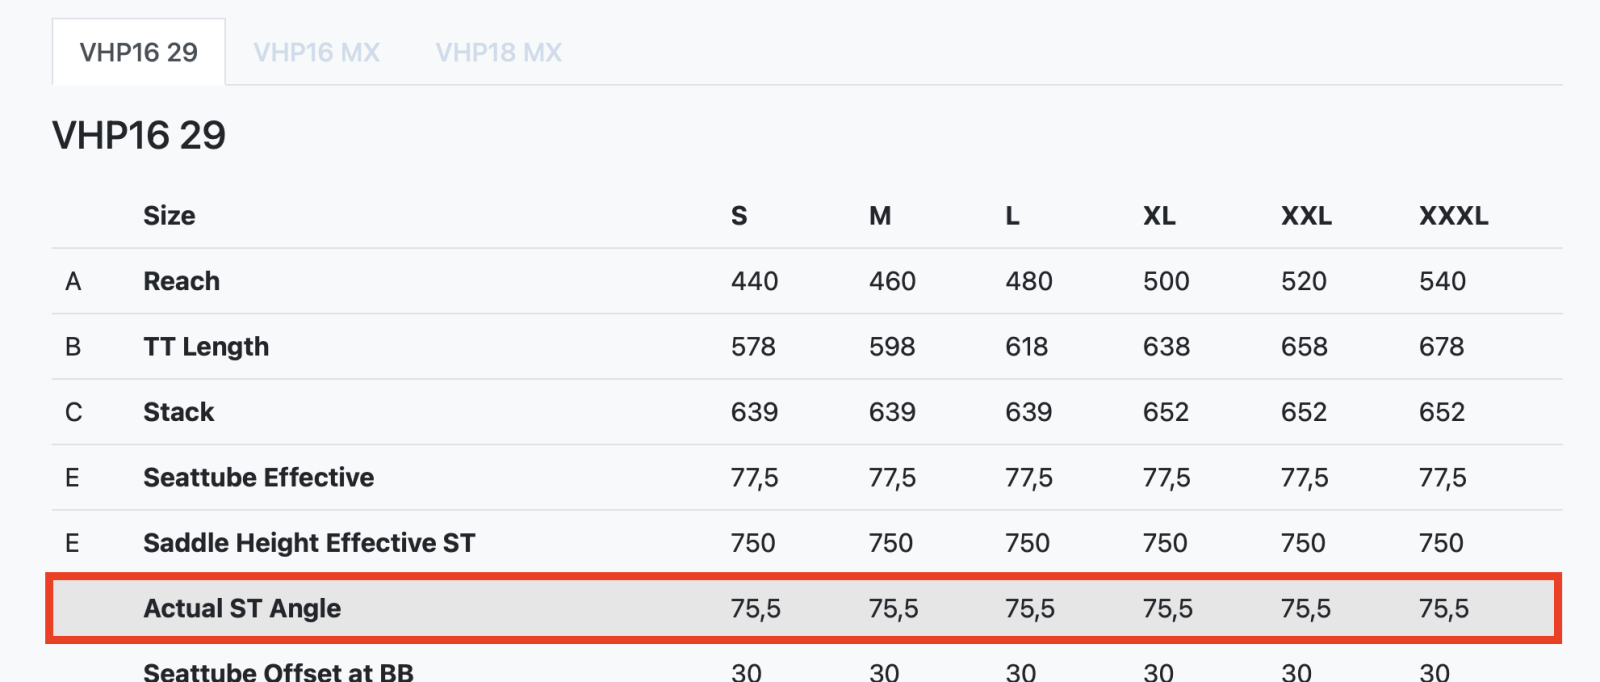Viewport: 1600px width, 682px height.
Task: Select the 540 Reach value cell
Action: (1442, 281)
